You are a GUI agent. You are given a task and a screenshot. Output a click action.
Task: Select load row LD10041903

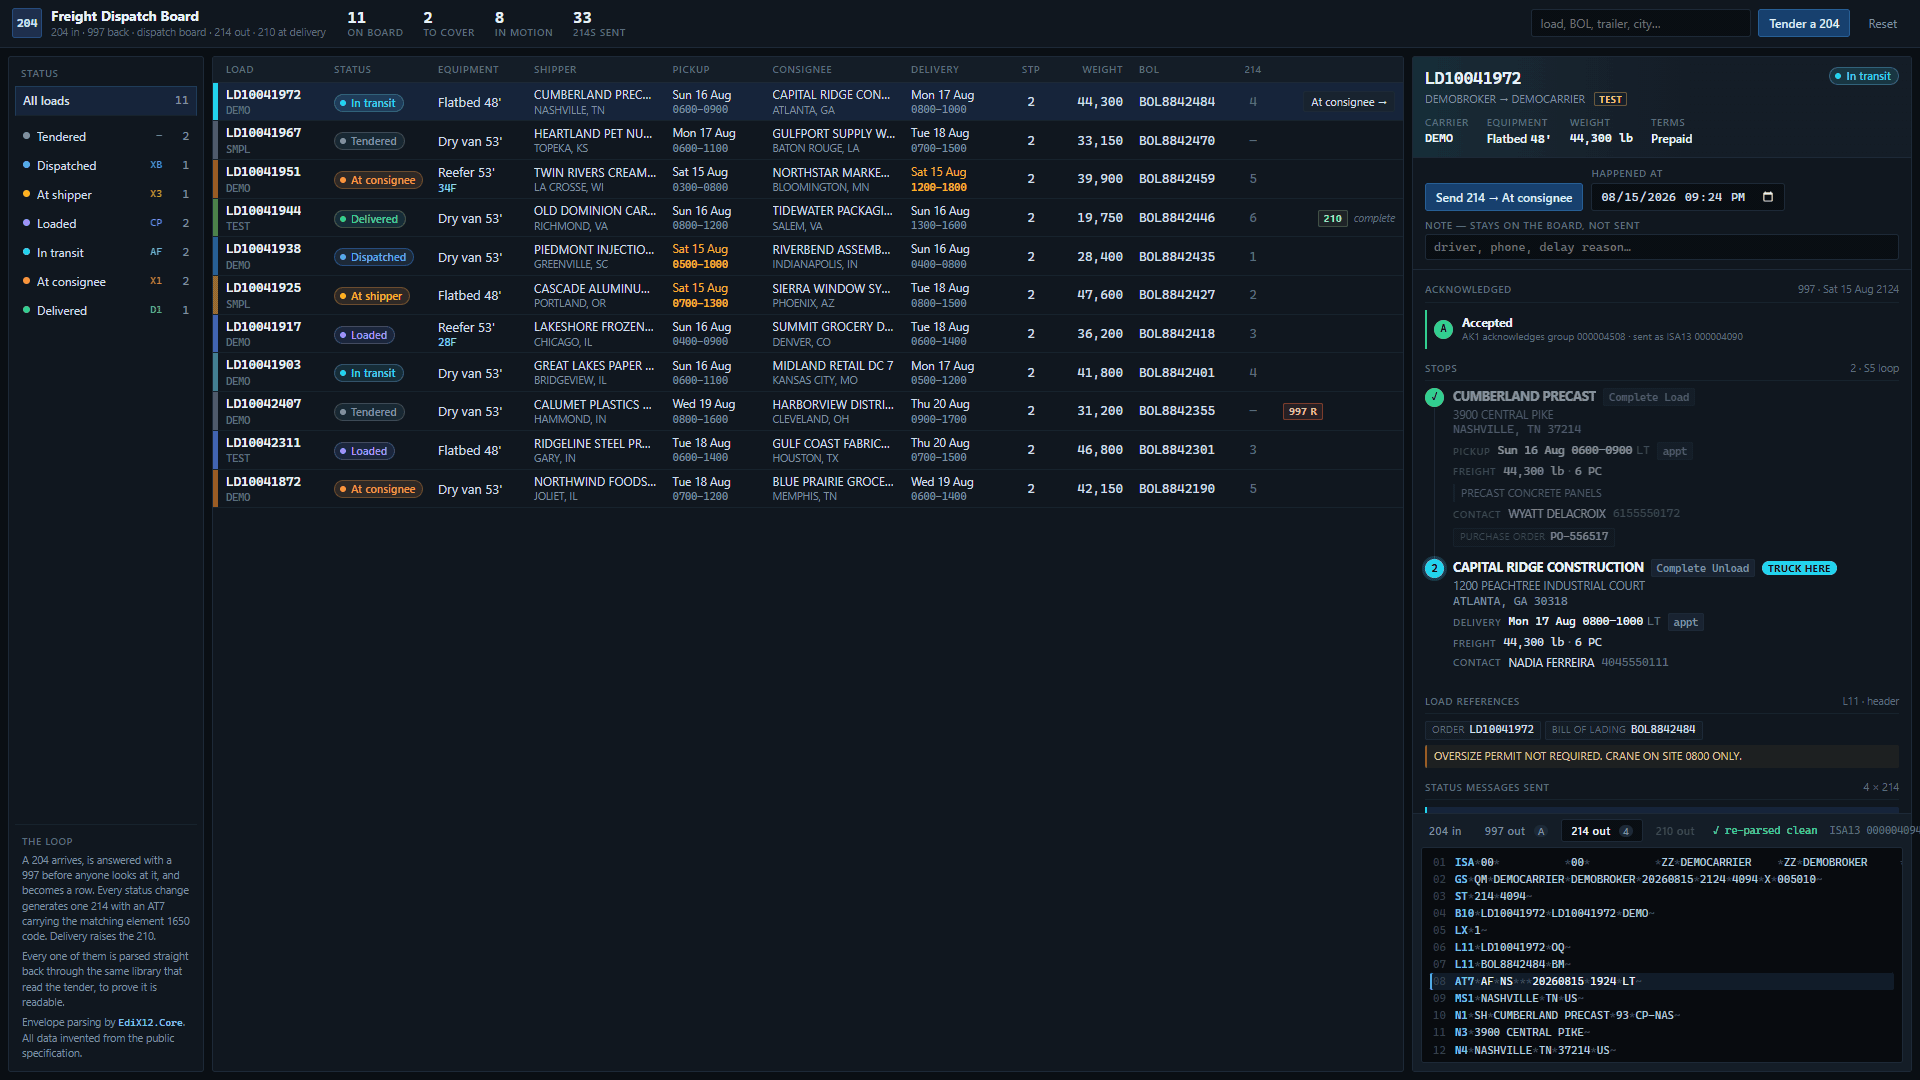pos(806,372)
